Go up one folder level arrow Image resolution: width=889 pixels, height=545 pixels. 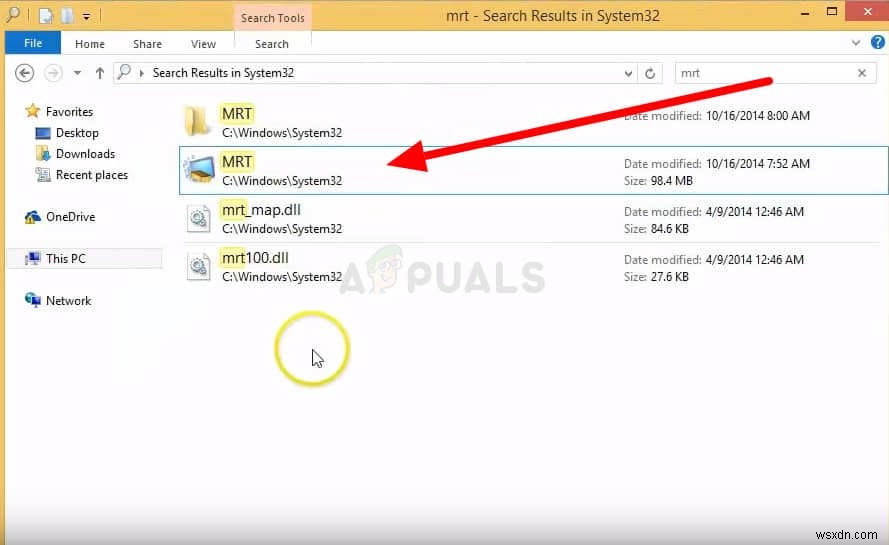(x=100, y=73)
